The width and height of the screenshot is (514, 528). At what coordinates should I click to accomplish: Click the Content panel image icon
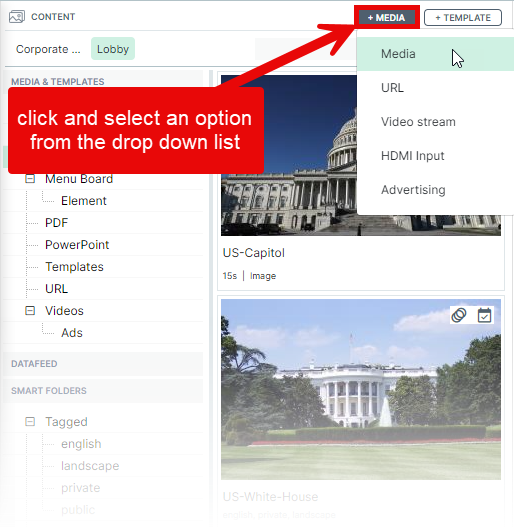[x=17, y=16]
